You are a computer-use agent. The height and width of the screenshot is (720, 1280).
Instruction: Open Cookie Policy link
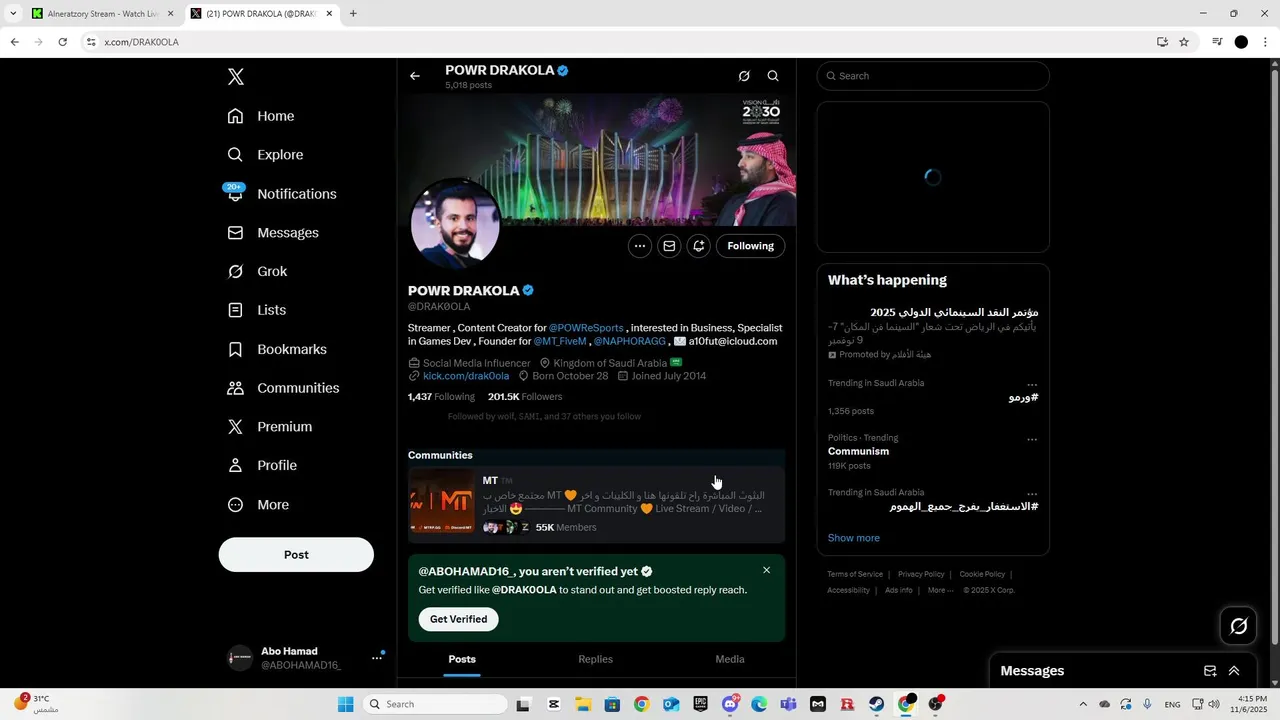[982, 574]
